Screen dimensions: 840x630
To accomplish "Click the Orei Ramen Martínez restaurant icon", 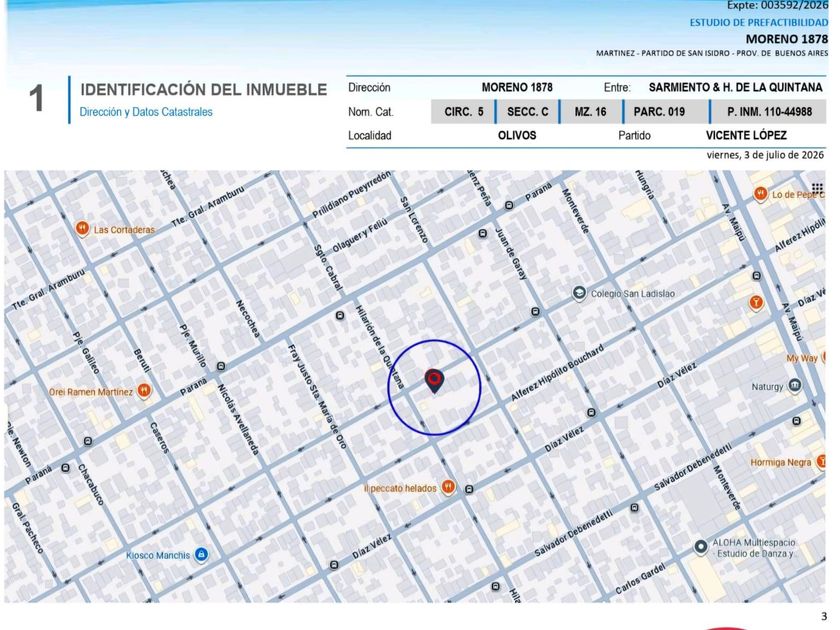I will (x=144, y=391).
